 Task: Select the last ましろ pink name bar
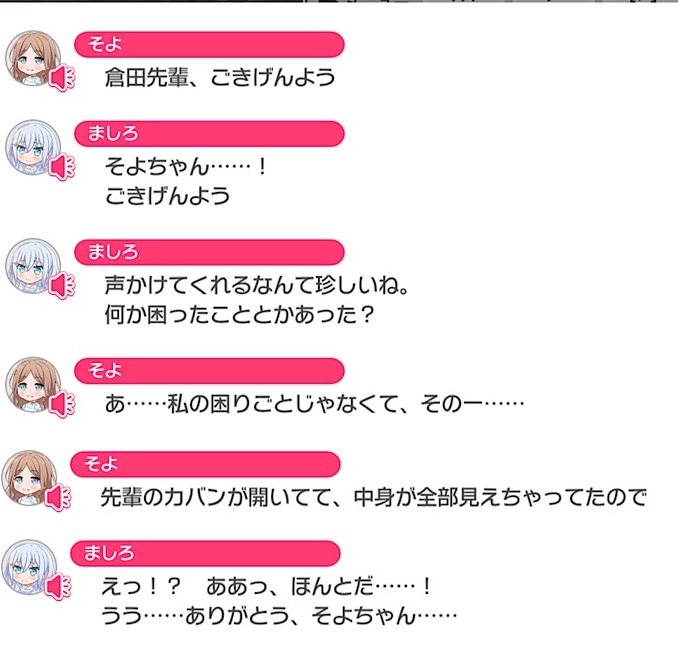(205, 553)
